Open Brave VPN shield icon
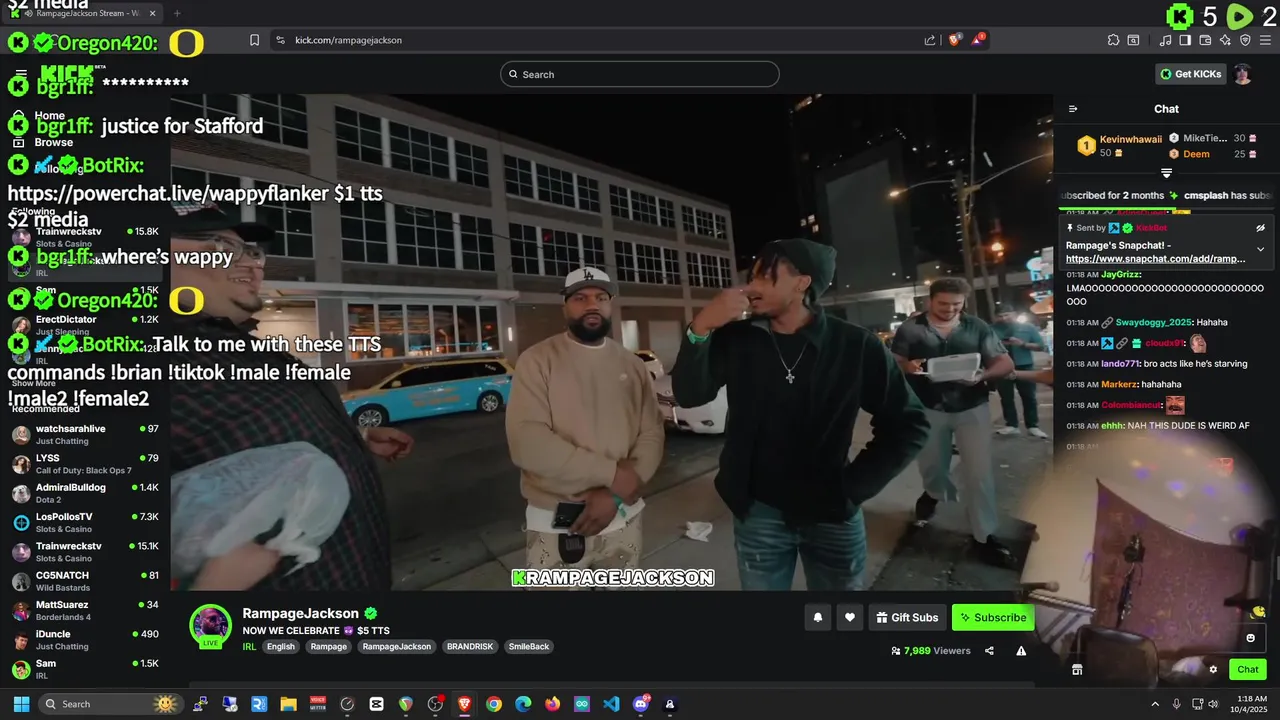This screenshot has height=720, width=1280. [x=1245, y=40]
